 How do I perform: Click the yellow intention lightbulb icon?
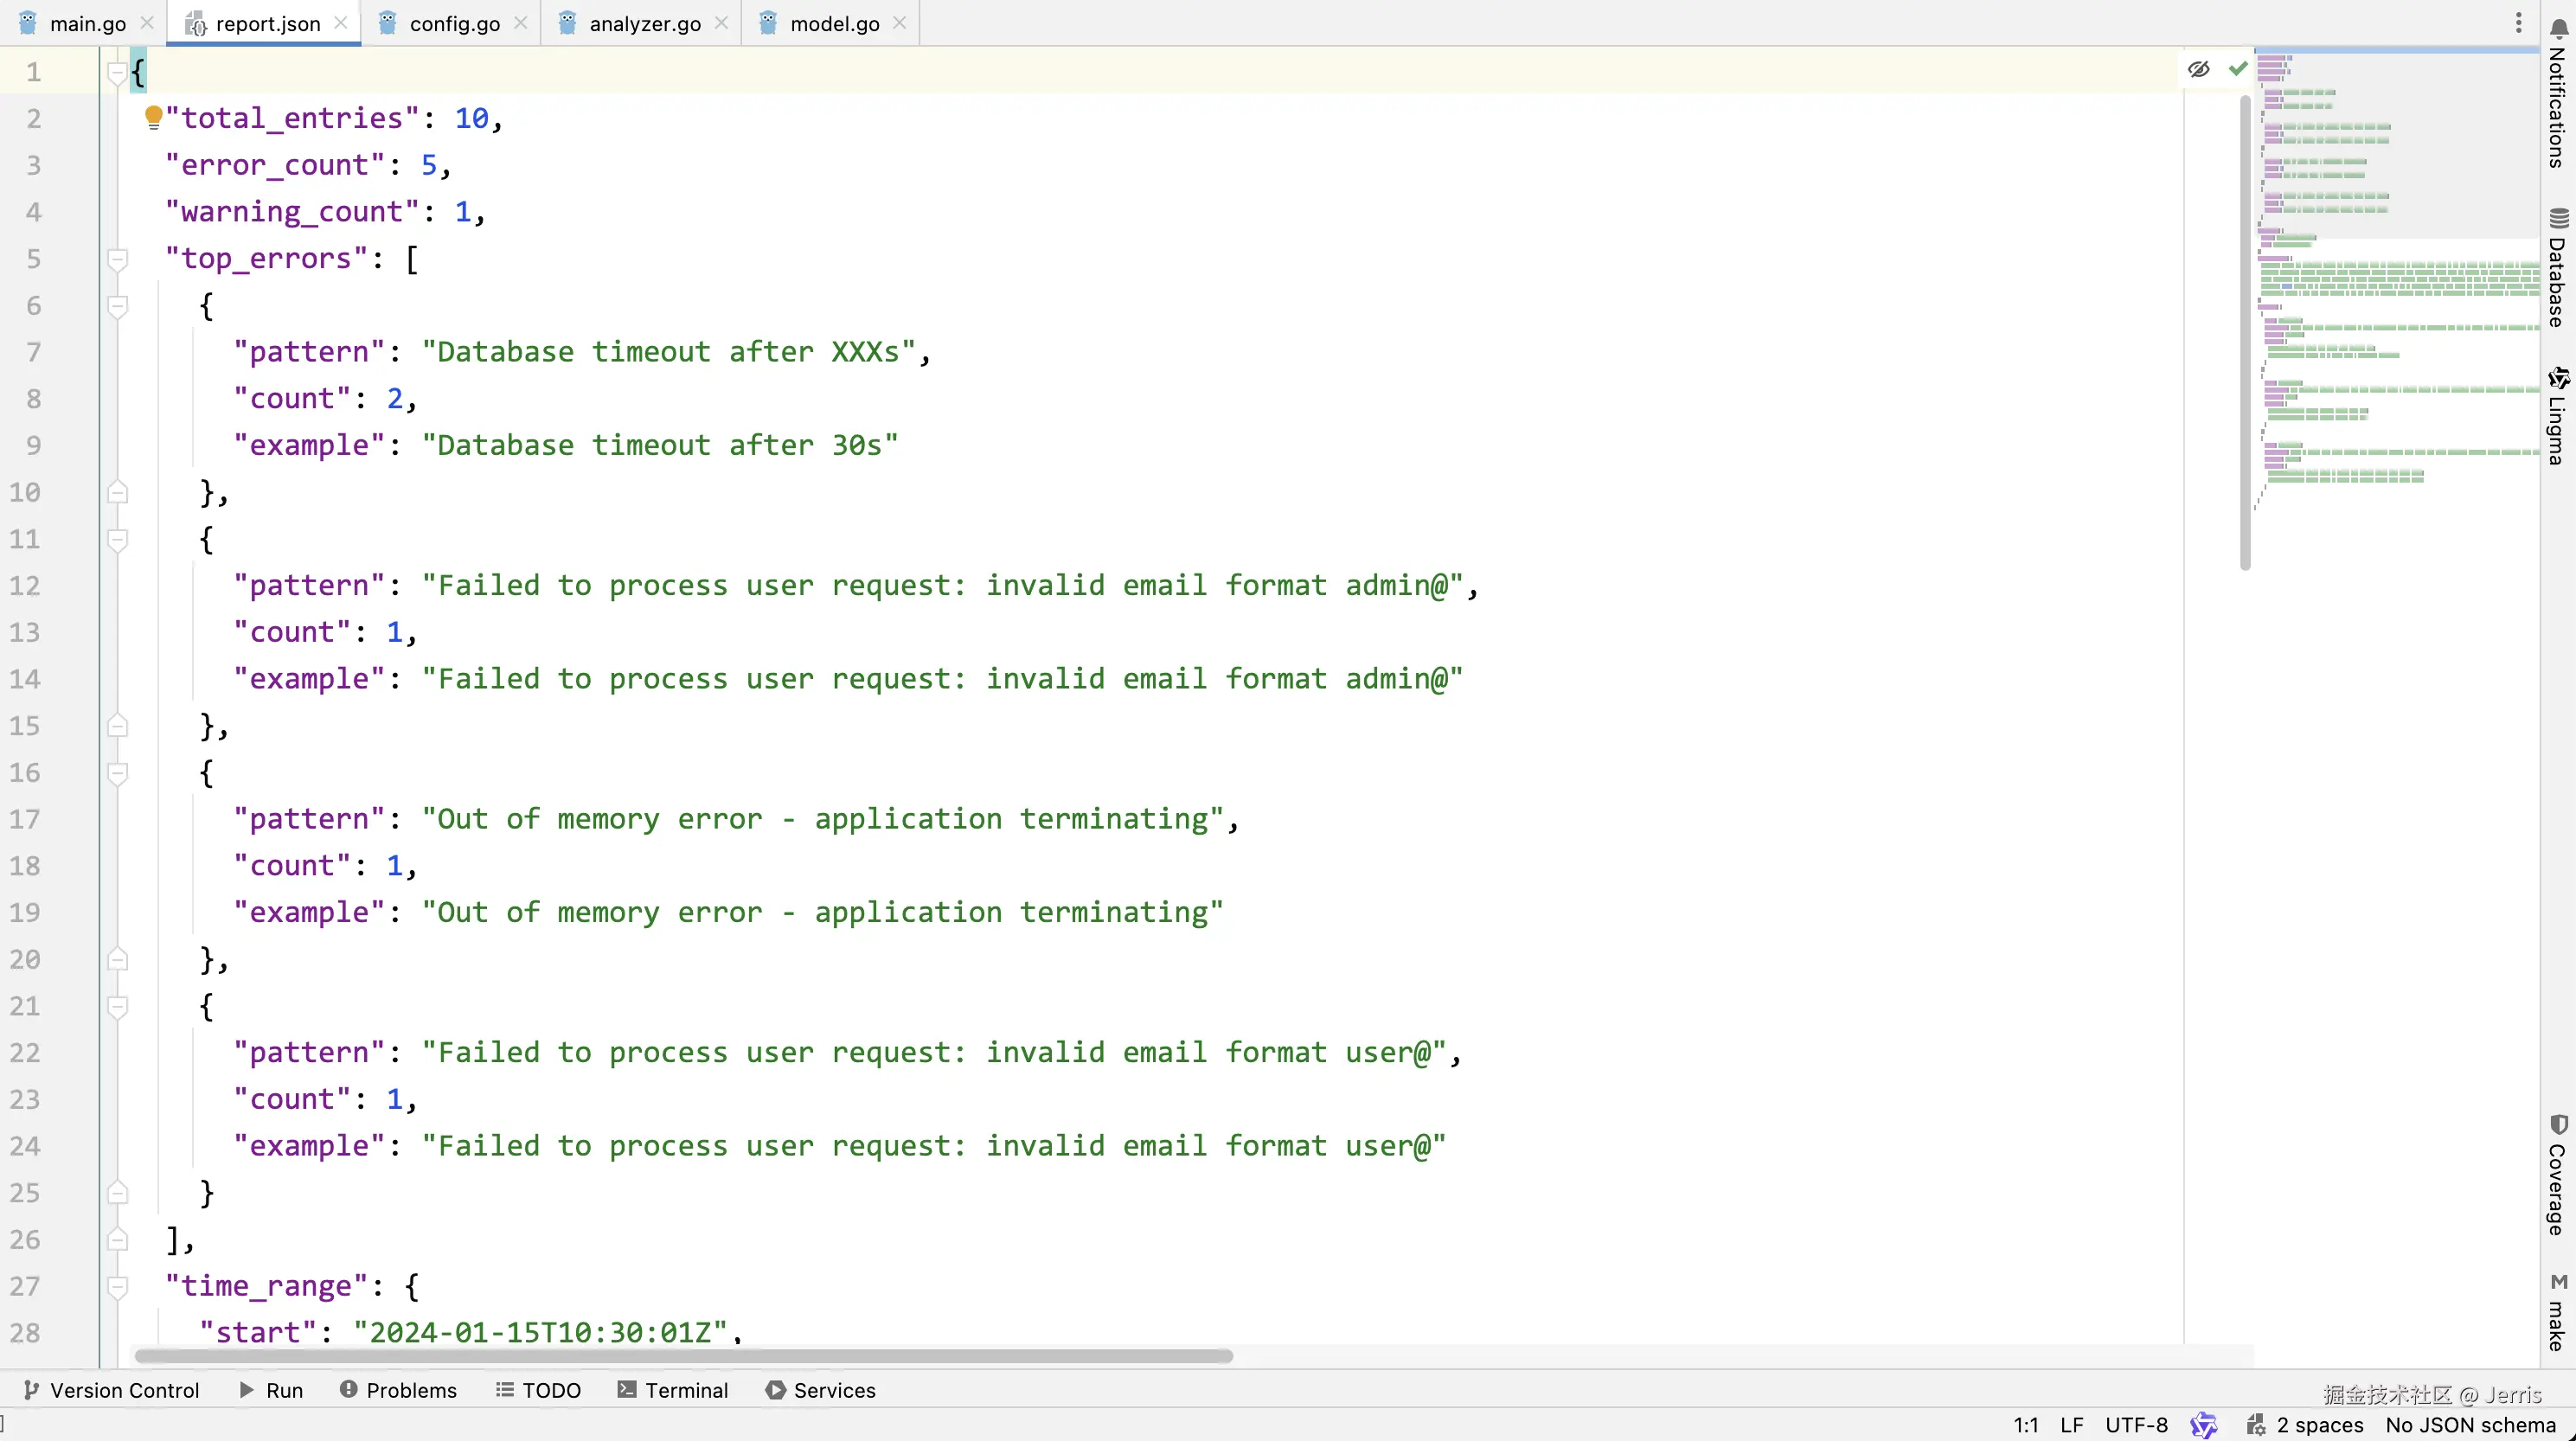[153, 117]
